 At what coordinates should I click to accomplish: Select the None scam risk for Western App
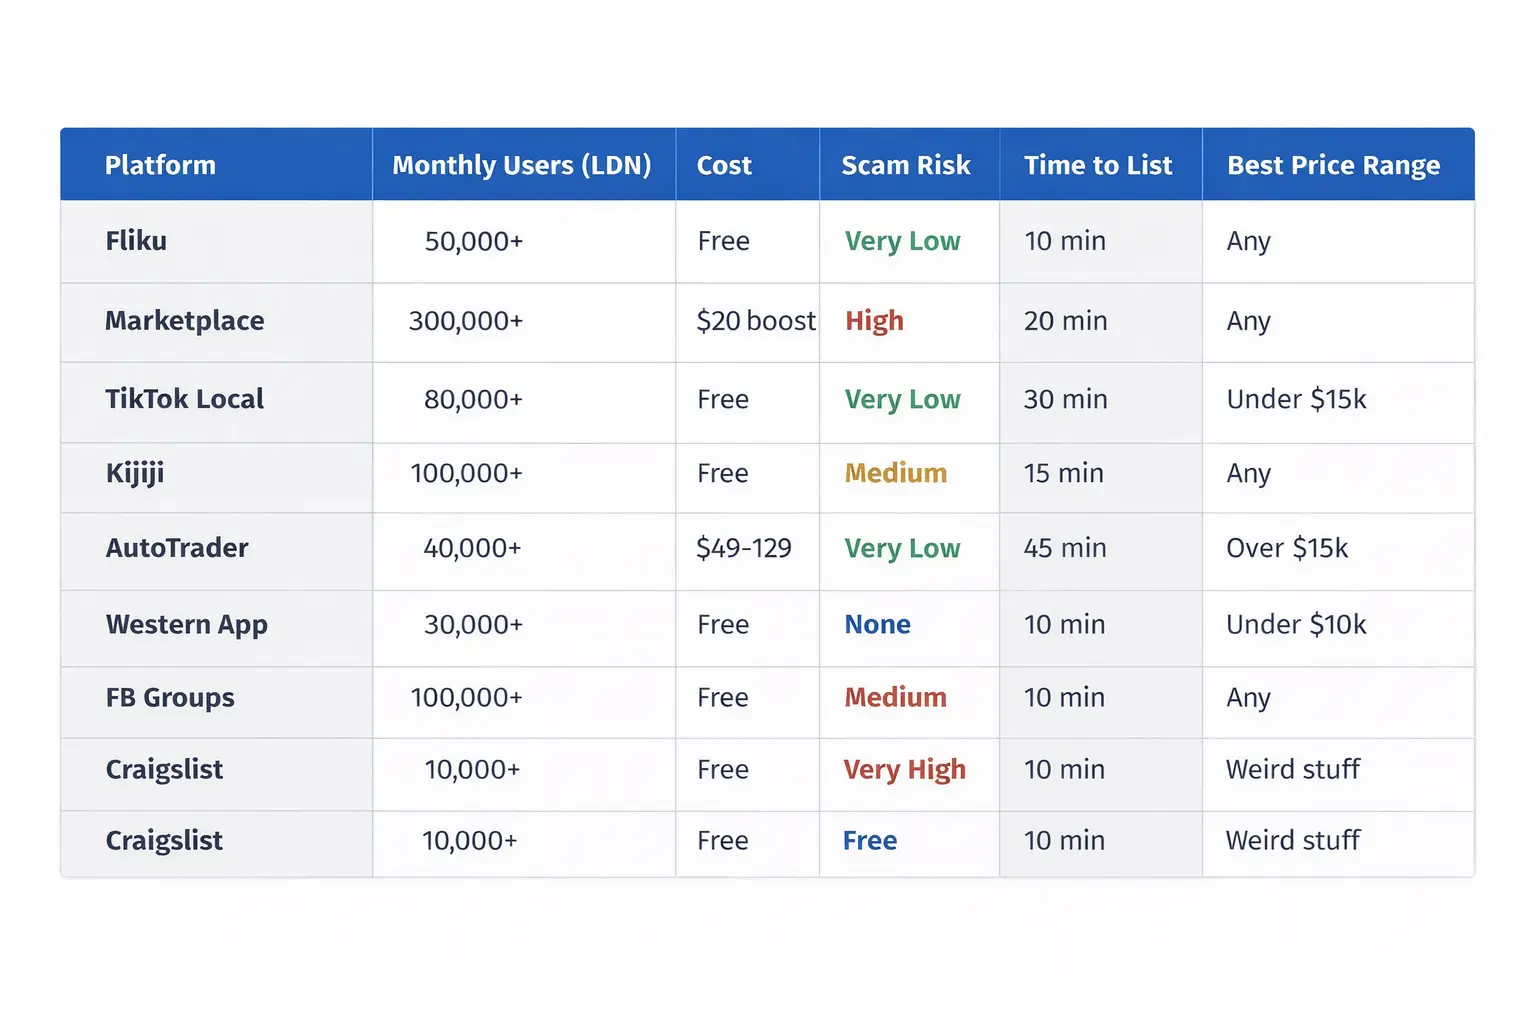[877, 624]
